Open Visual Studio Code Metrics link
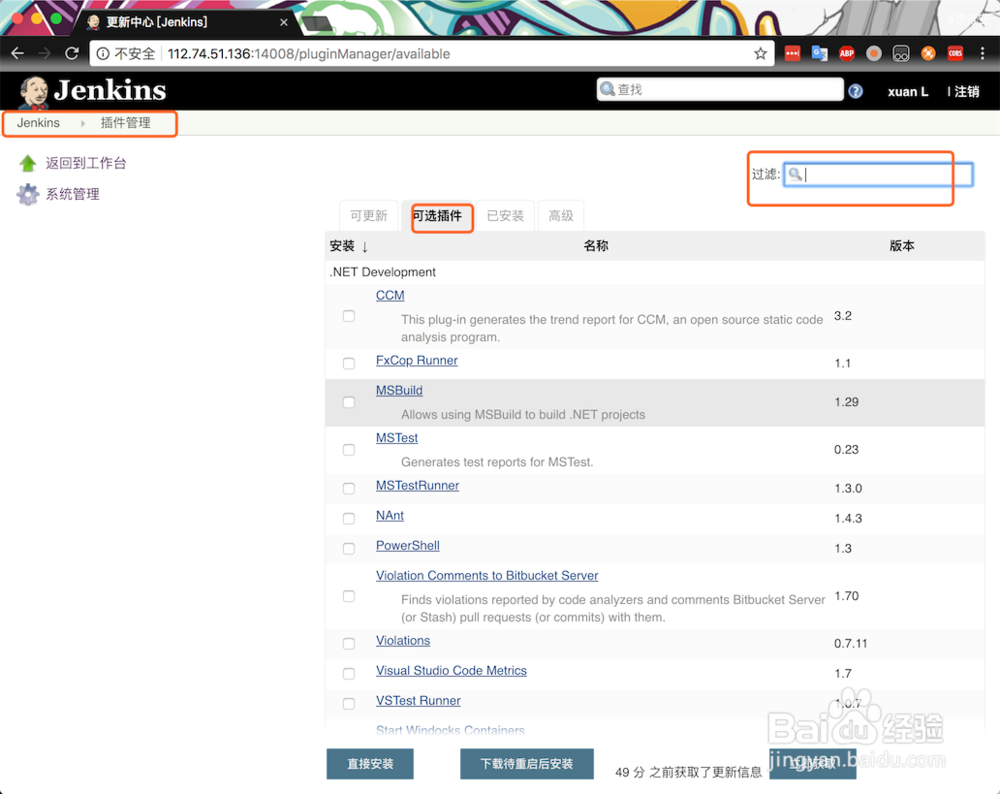Viewport: 1000px width, 794px height. pos(451,671)
